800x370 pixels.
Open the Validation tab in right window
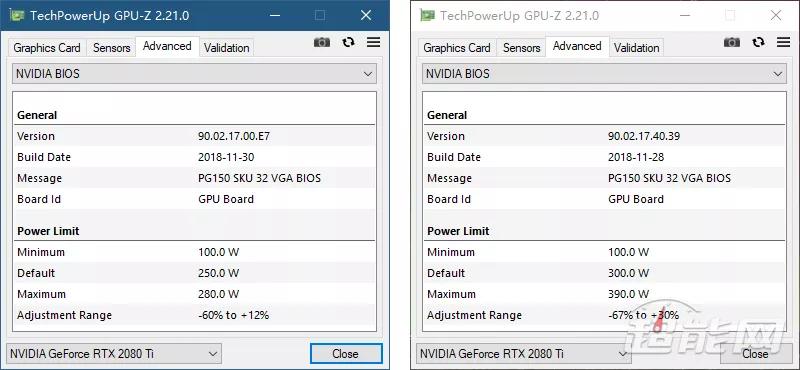pyautogui.click(x=637, y=48)
